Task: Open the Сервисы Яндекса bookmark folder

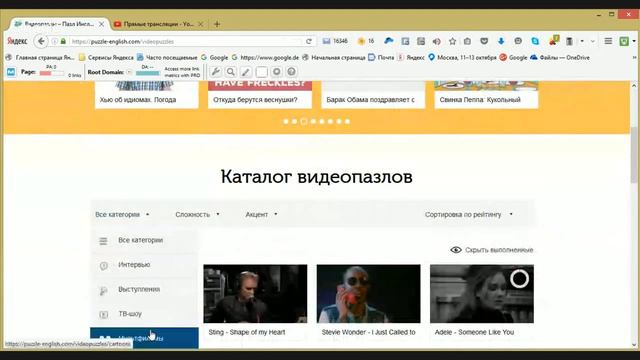Action: (106, 58)
